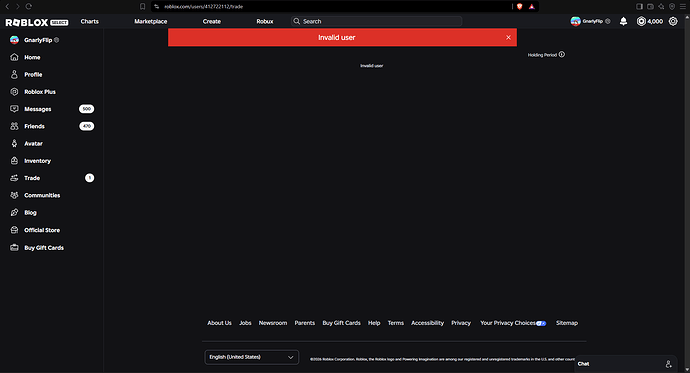The width and height of the screenshot is (690, 373).
Task: Click the Messages icon in sidebar
Action: click(x=15, y=109)
